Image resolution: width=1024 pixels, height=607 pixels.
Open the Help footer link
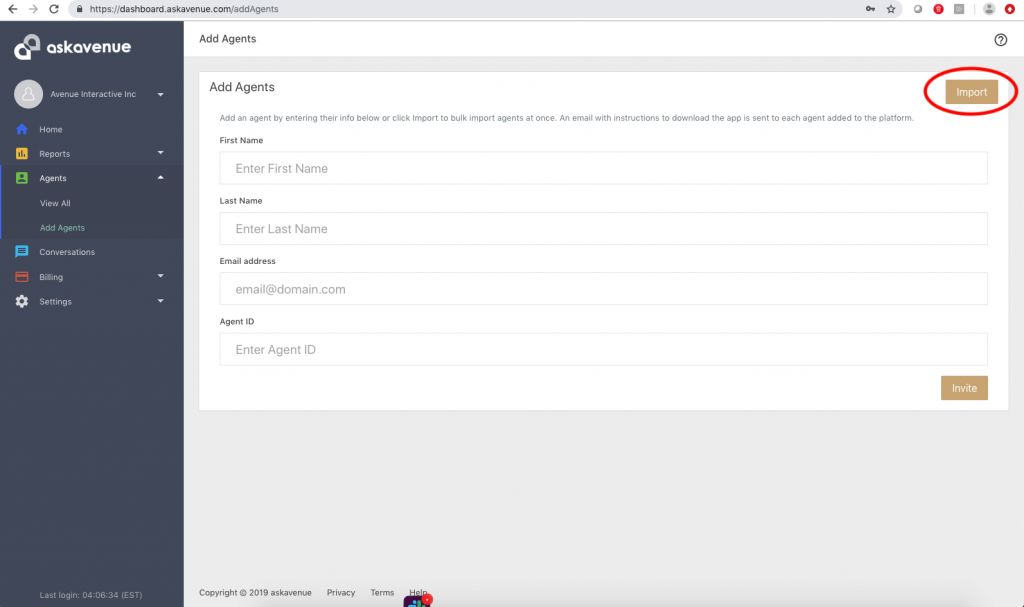click(x=418, y=593)
